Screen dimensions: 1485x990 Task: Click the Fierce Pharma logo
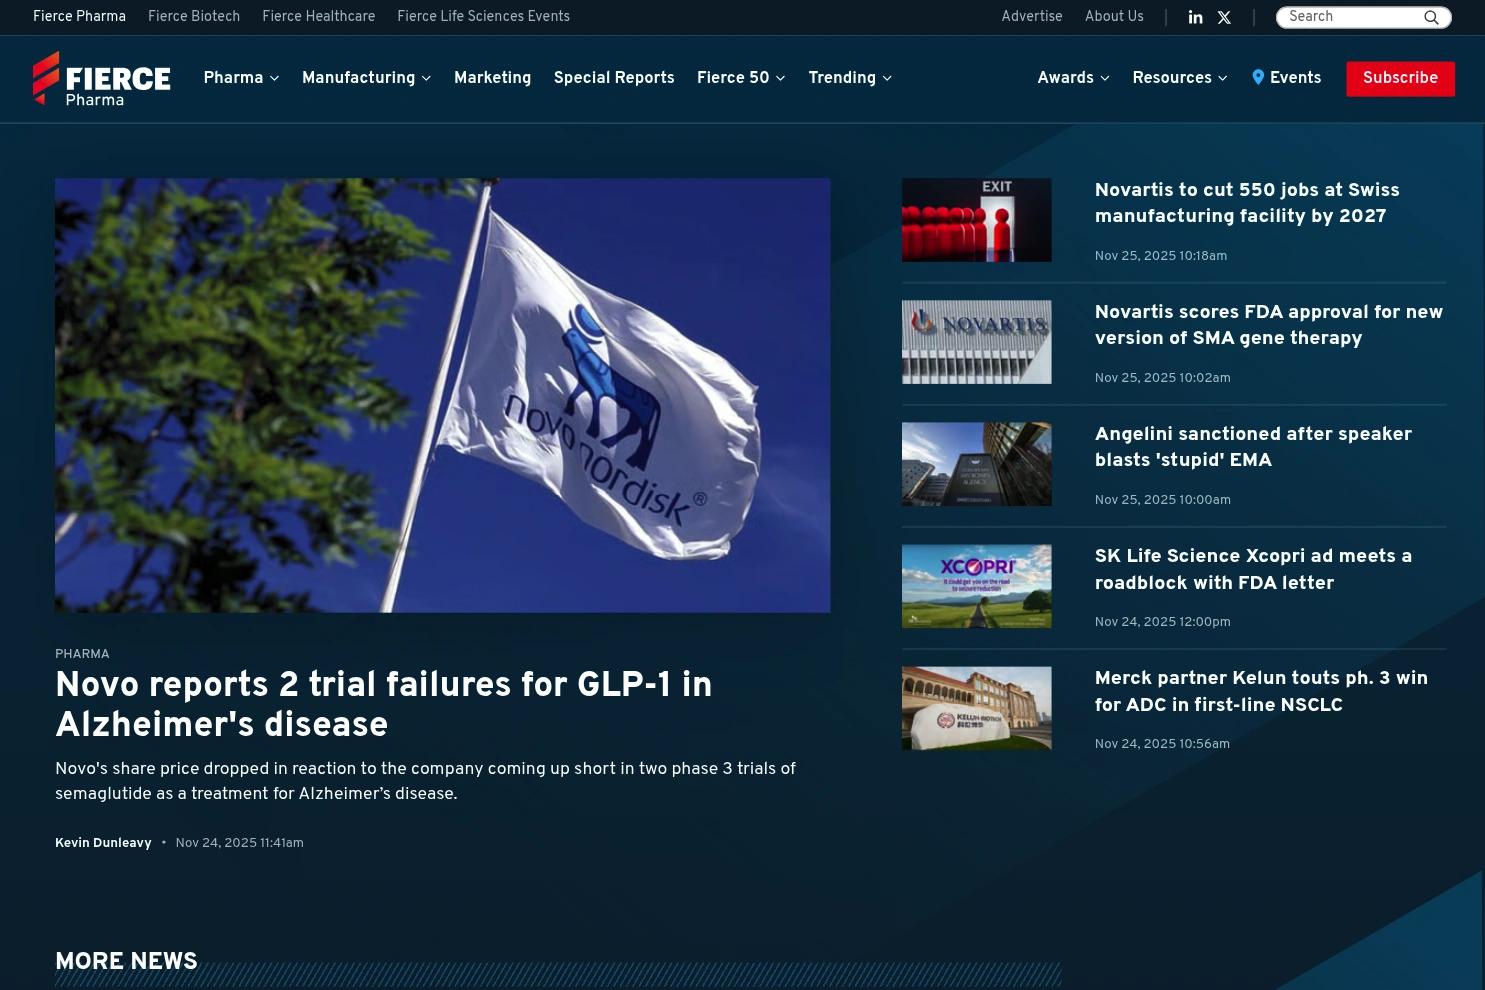[101, 78]
